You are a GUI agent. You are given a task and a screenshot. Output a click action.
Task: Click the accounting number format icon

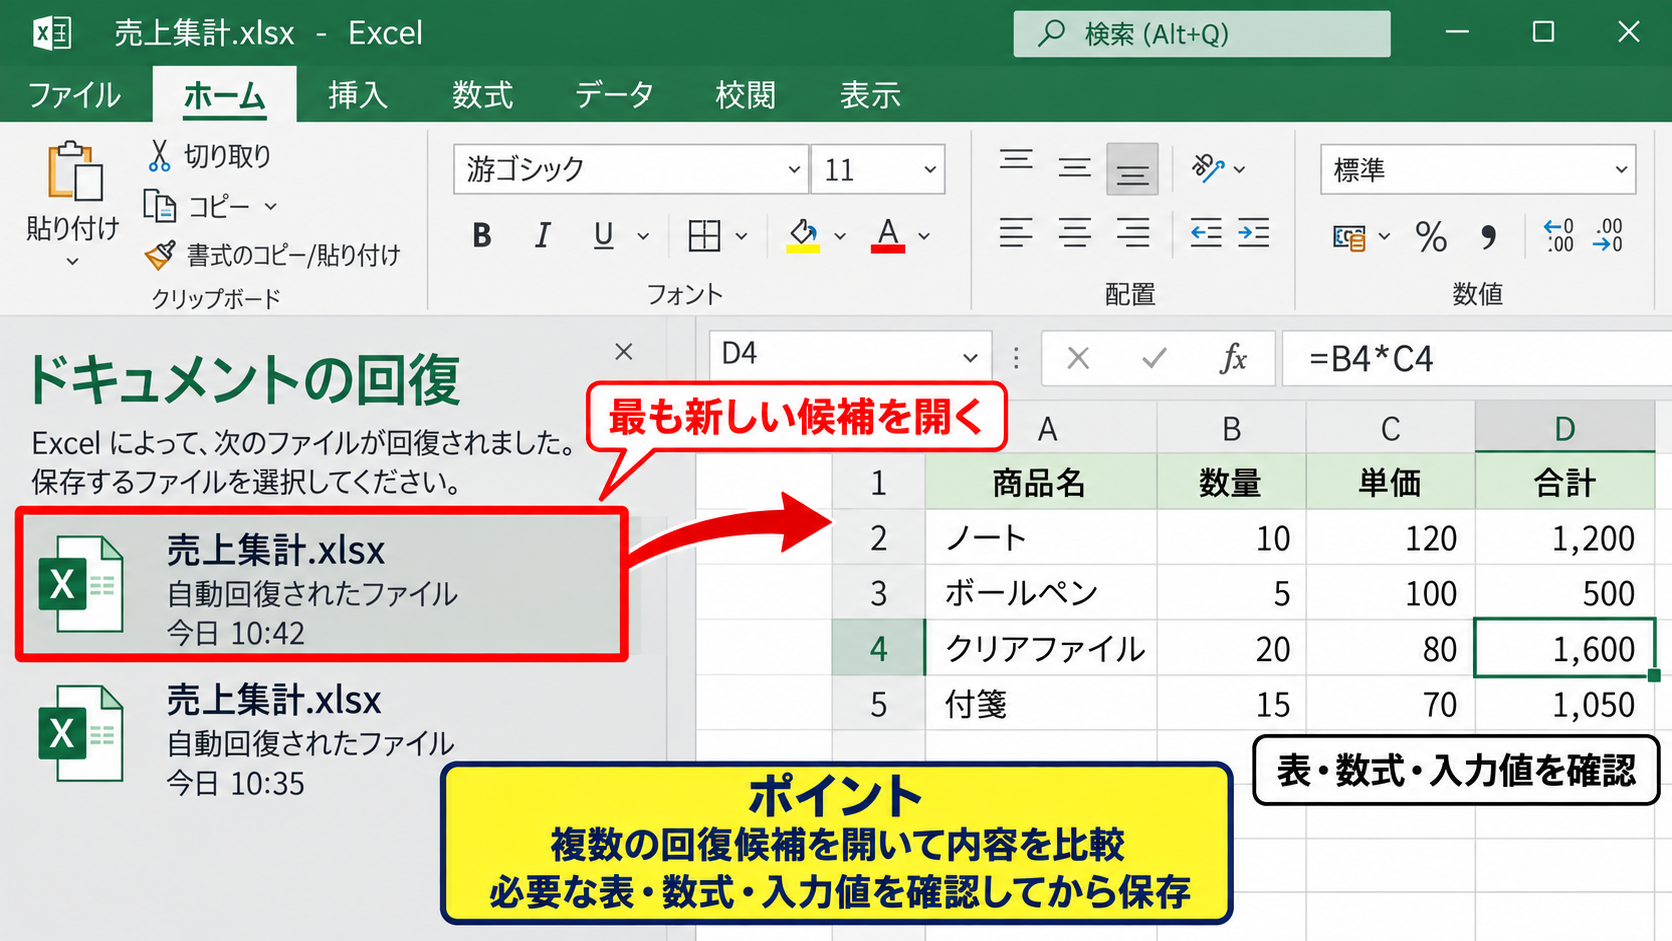point(1349,237)
